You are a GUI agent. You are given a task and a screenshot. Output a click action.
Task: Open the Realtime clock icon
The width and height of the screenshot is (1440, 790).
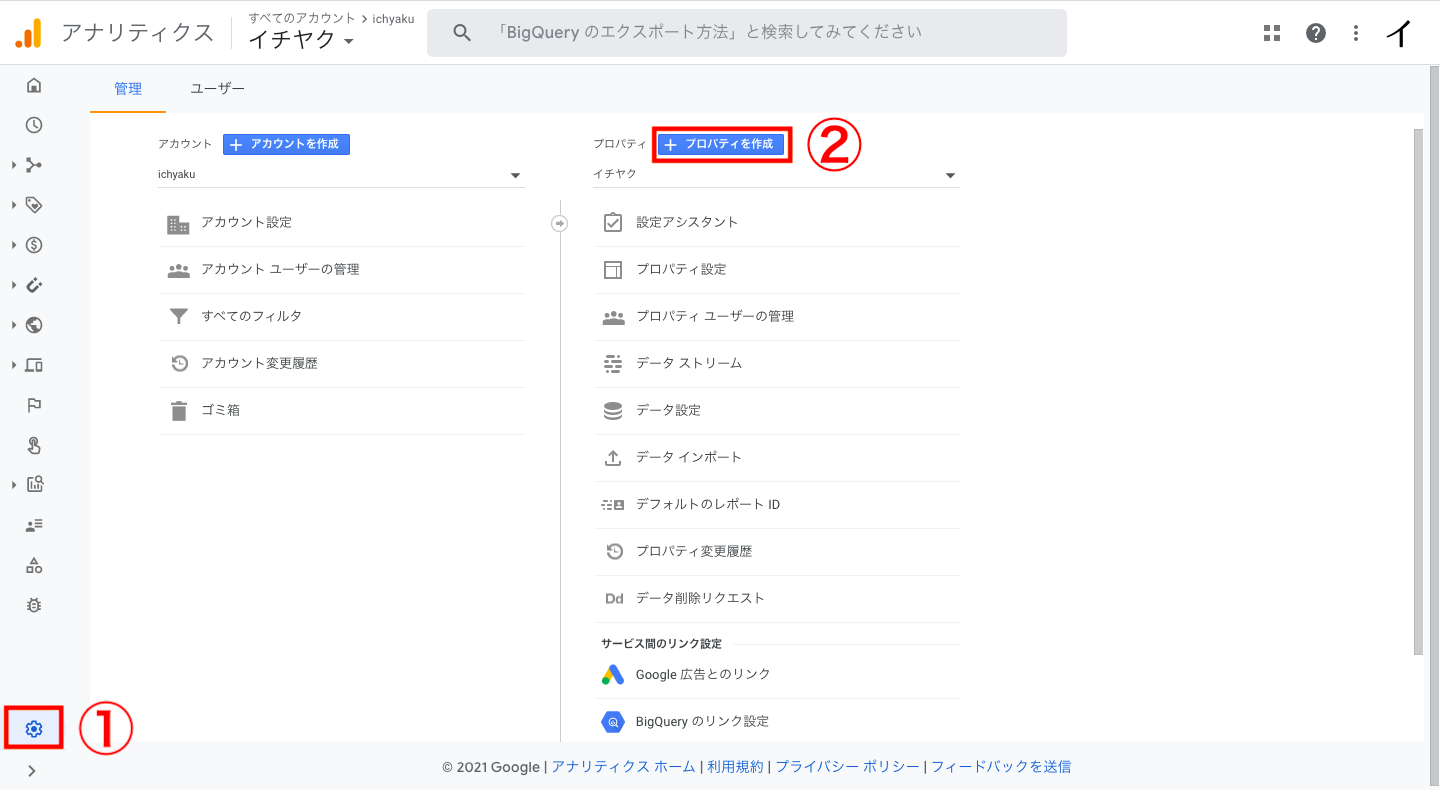34,125
